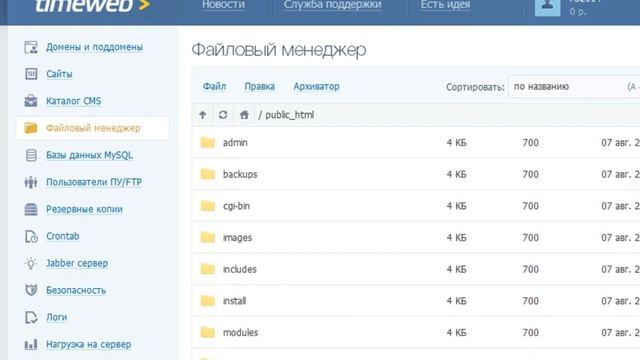The width and height of the screenshot is (640, 360).
Task: Click the Сортировать: label
Action: tap(475, 87)
